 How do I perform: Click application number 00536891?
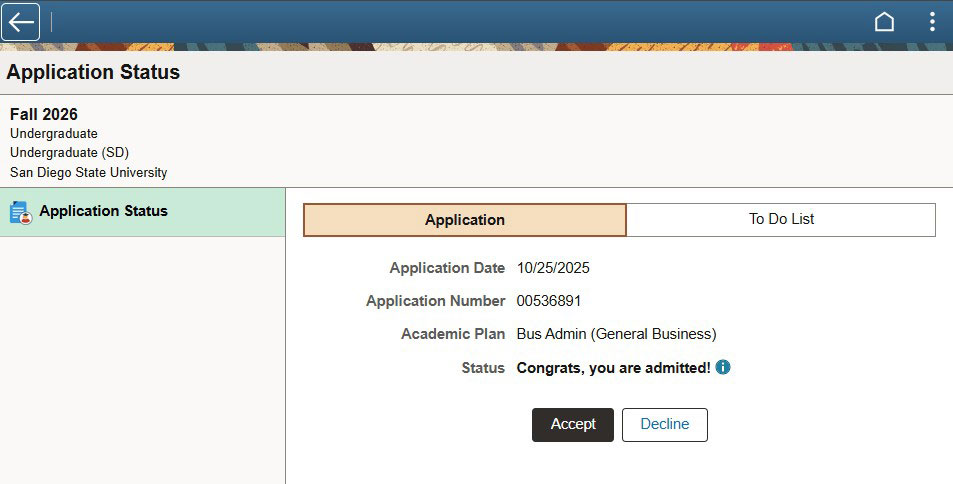549,301
